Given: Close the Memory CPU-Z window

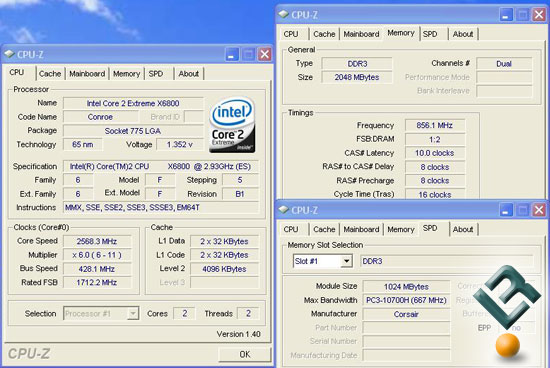Looking at the screenshot, I should (539, 15).
